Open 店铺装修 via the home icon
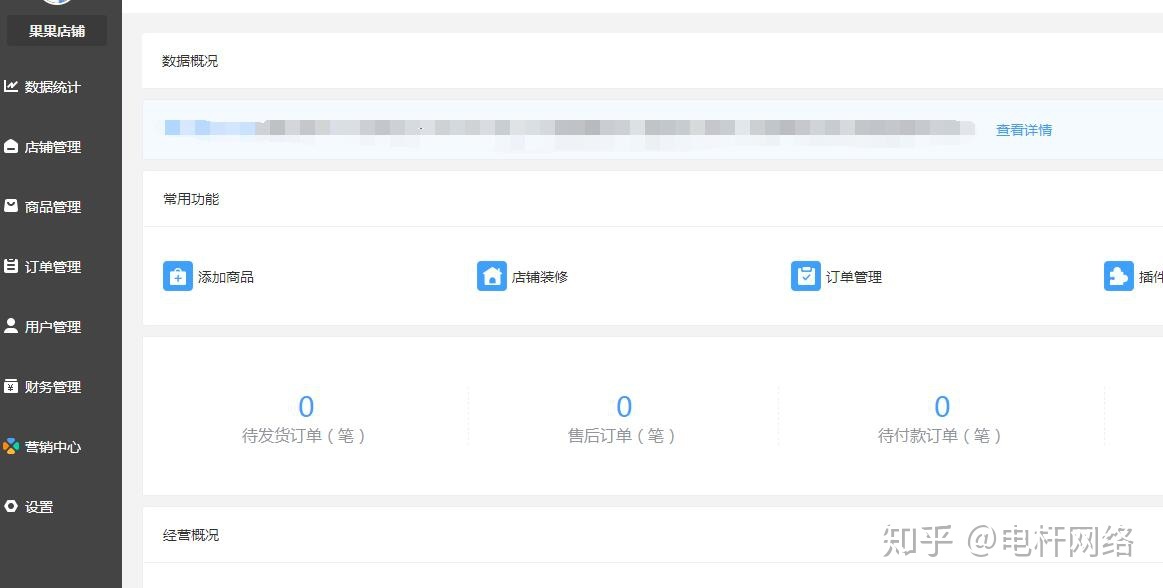This screenshot has height=588, width=1163. tap(491, 276)
